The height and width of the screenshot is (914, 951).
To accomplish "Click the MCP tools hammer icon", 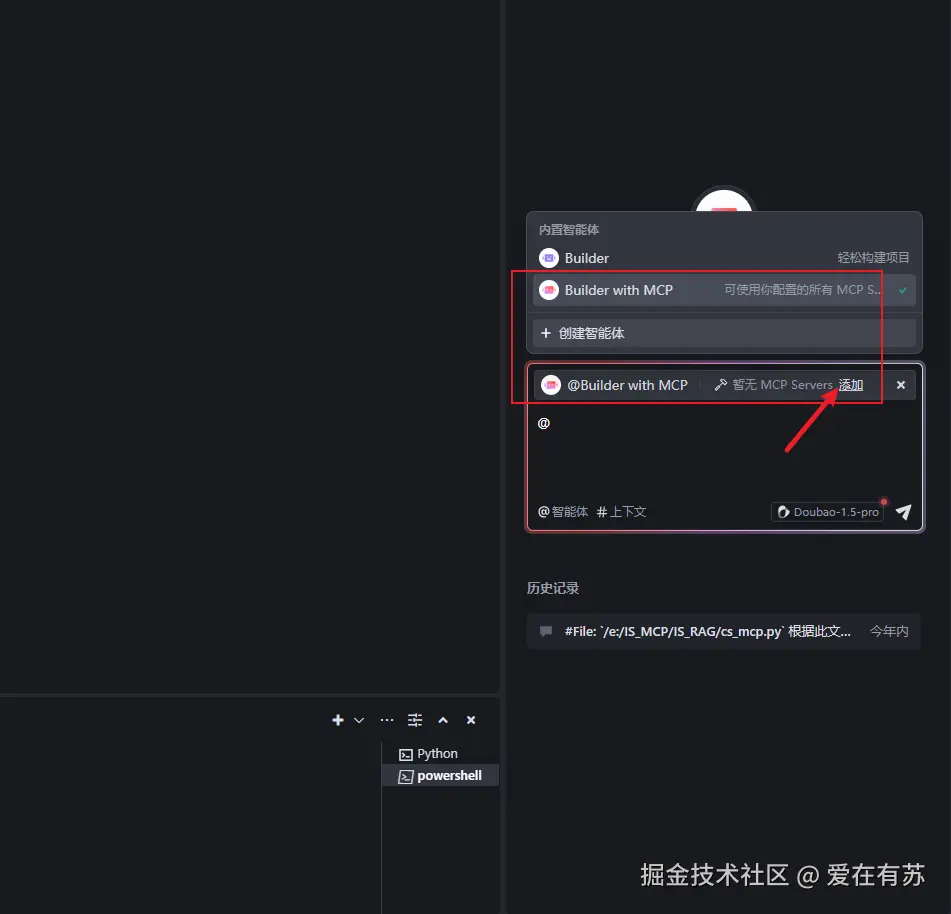I will click(720, 385).
